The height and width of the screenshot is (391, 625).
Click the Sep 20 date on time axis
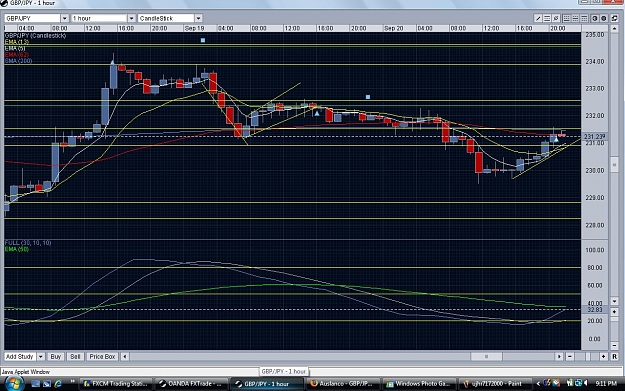[393, 28]
